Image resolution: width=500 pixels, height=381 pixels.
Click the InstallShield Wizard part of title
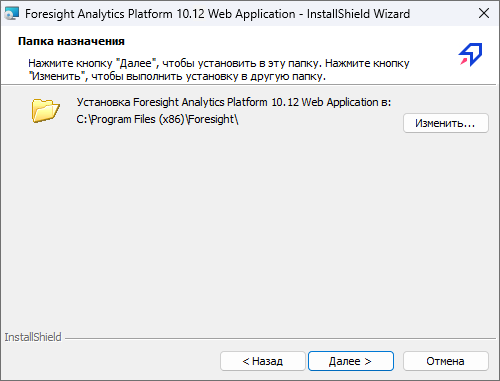click(358, 14)
